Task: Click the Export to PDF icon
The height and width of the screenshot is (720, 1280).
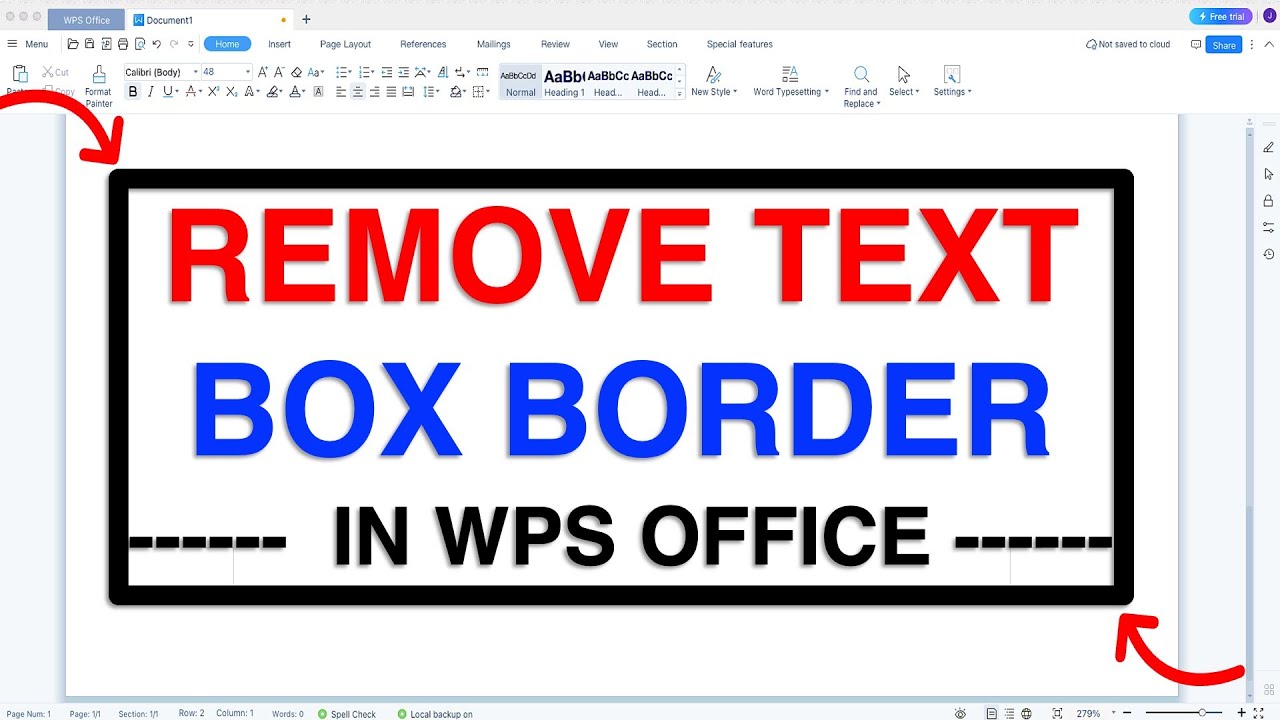Action: pyautogui.click(x=106, y=44)
